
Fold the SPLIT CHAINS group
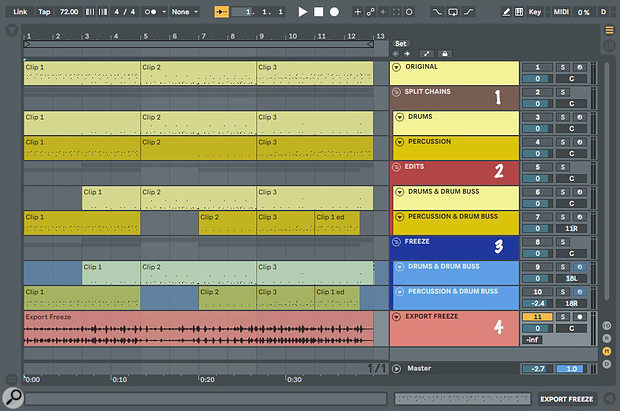coord(396,92)
